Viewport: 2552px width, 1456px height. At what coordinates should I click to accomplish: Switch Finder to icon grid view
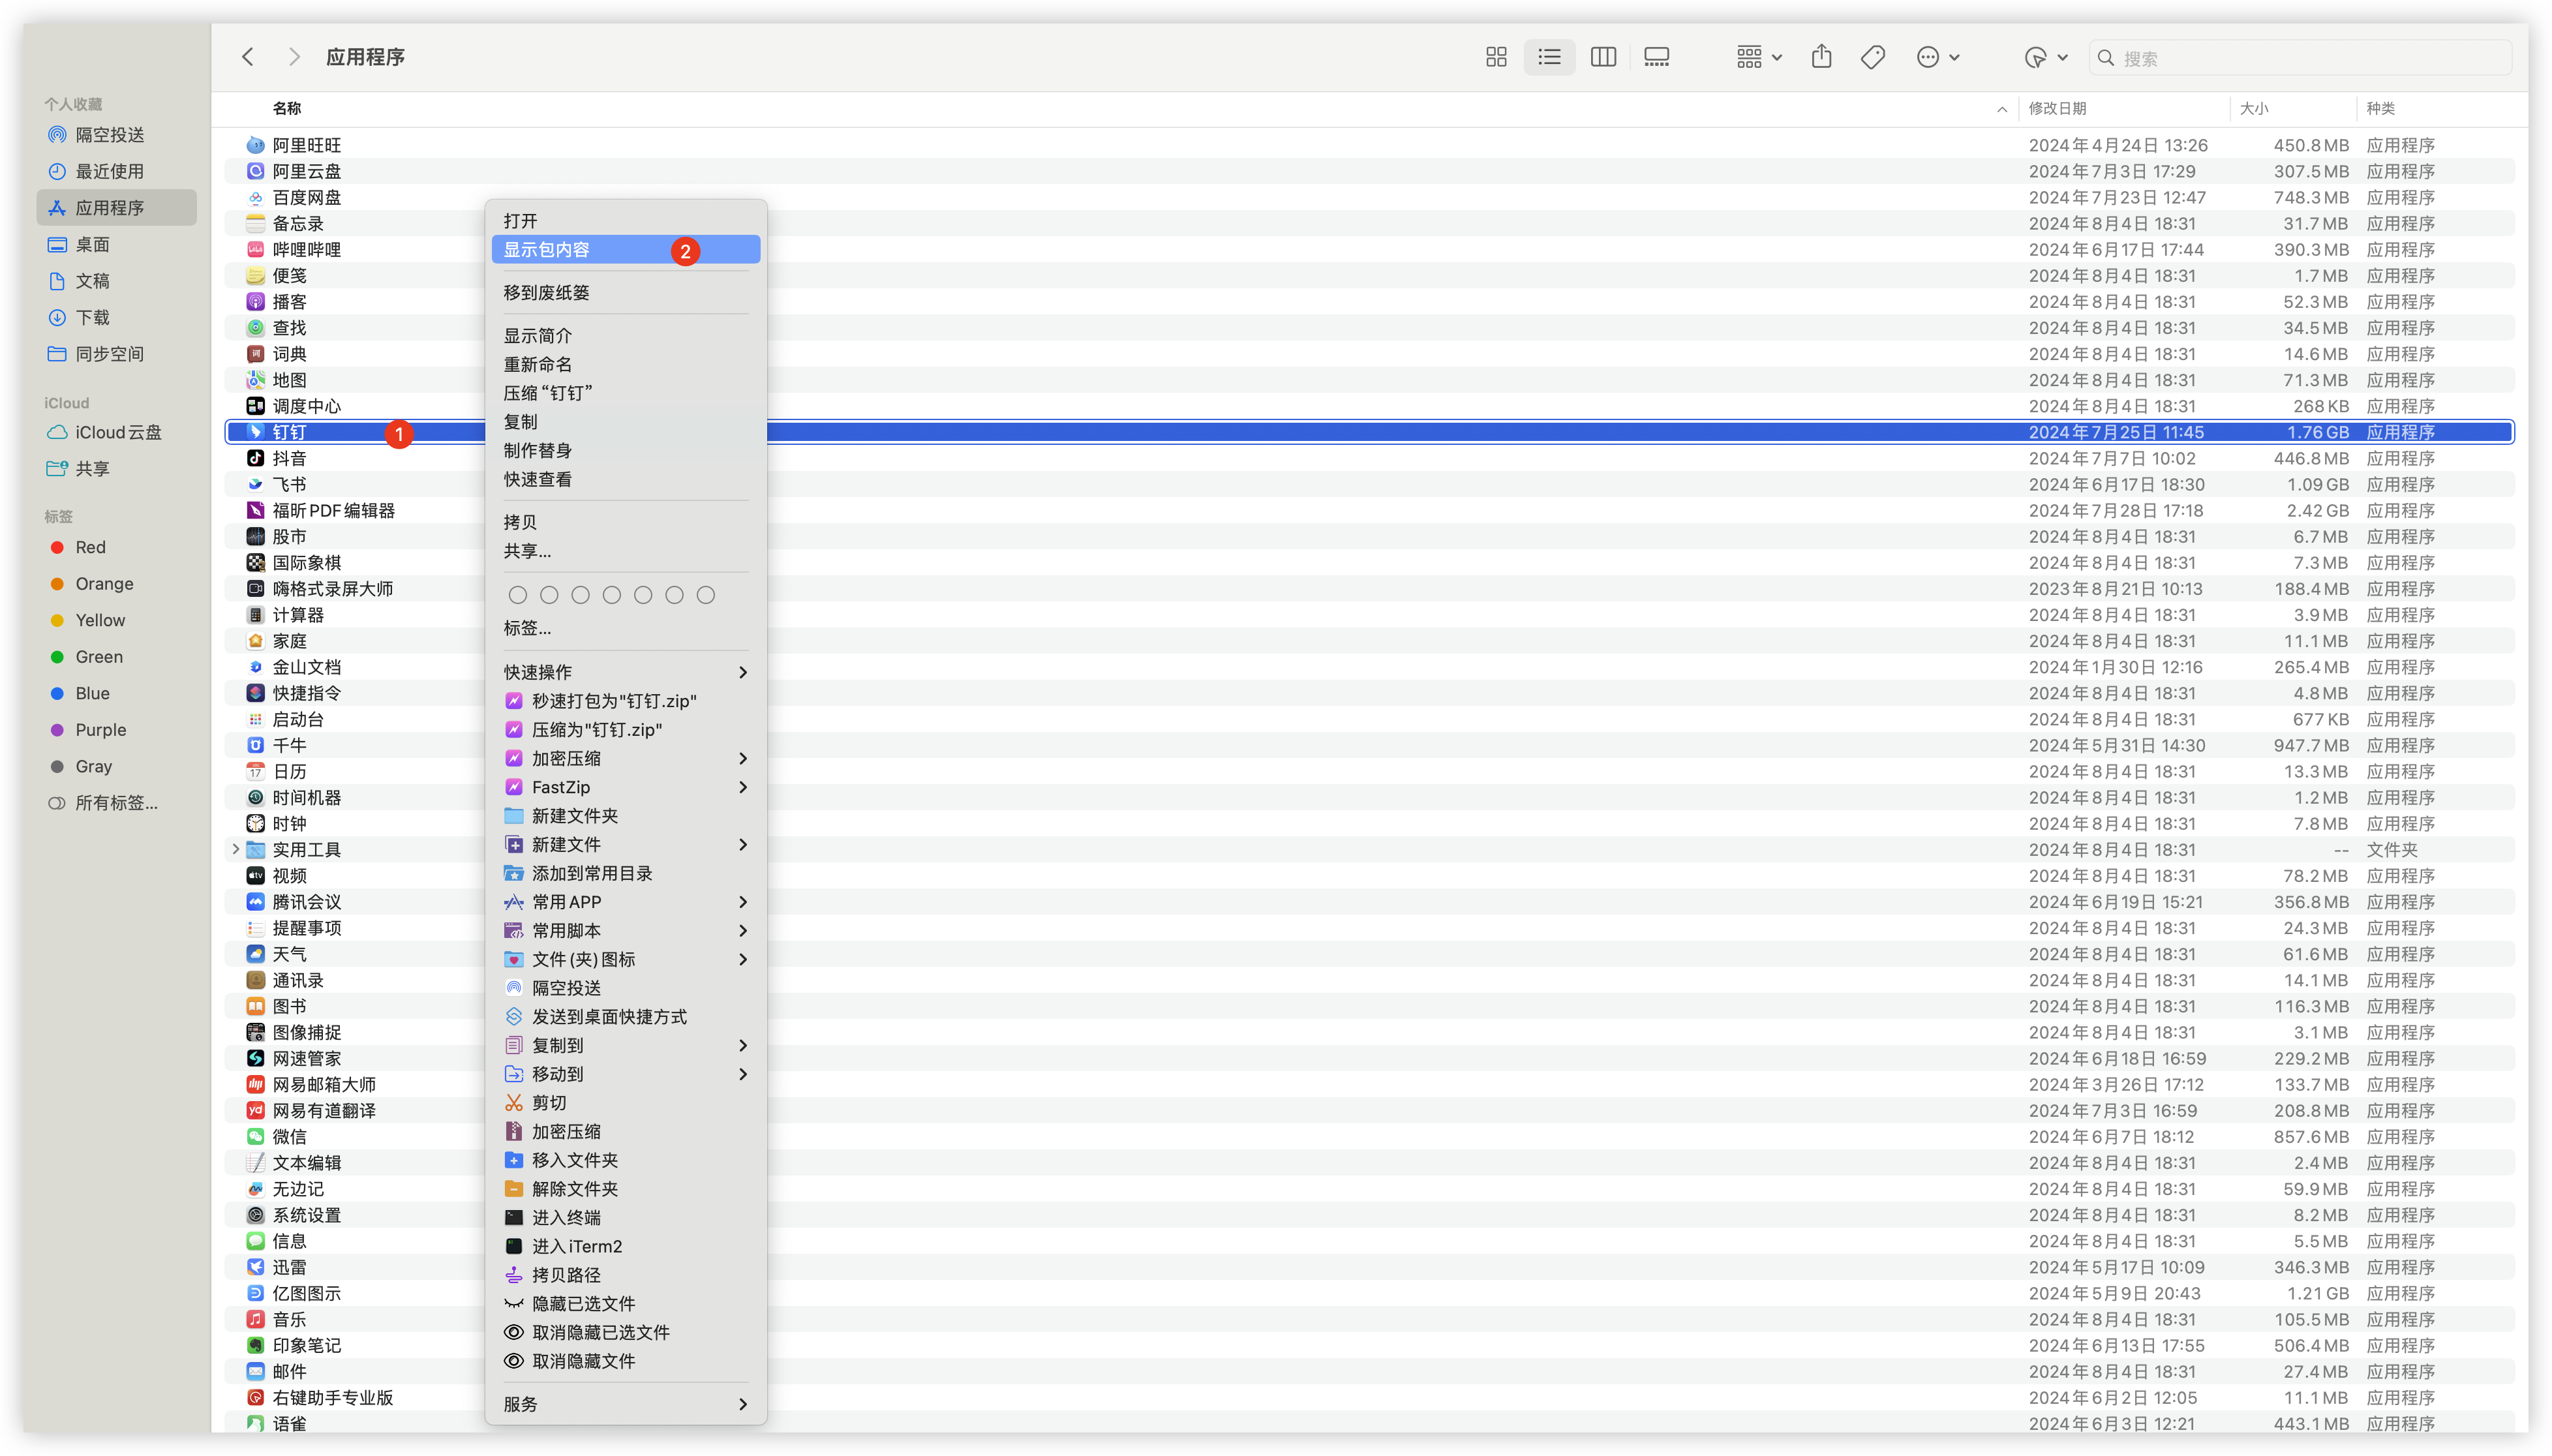pos(1496,57)
